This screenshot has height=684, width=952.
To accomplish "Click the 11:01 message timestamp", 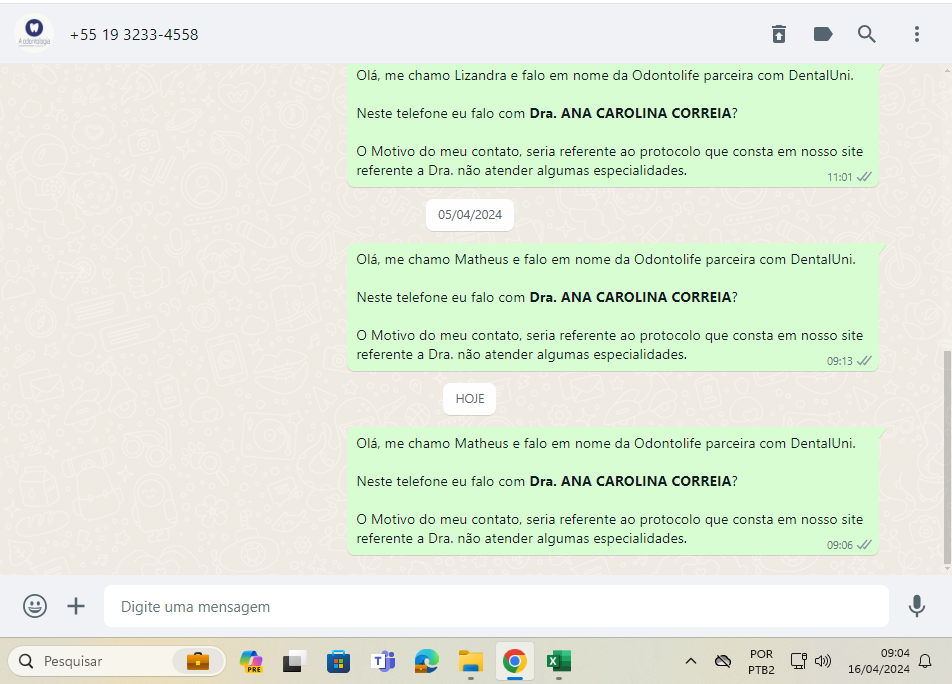I will (840, 177).
